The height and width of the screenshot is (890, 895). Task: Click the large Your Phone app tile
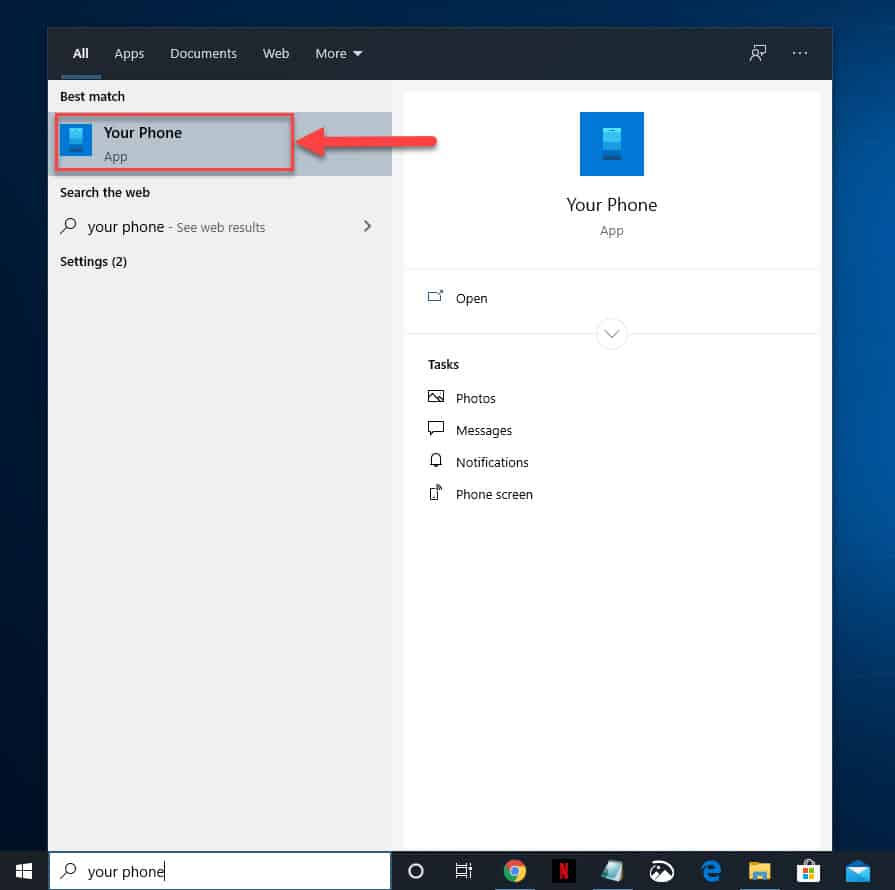611,144
